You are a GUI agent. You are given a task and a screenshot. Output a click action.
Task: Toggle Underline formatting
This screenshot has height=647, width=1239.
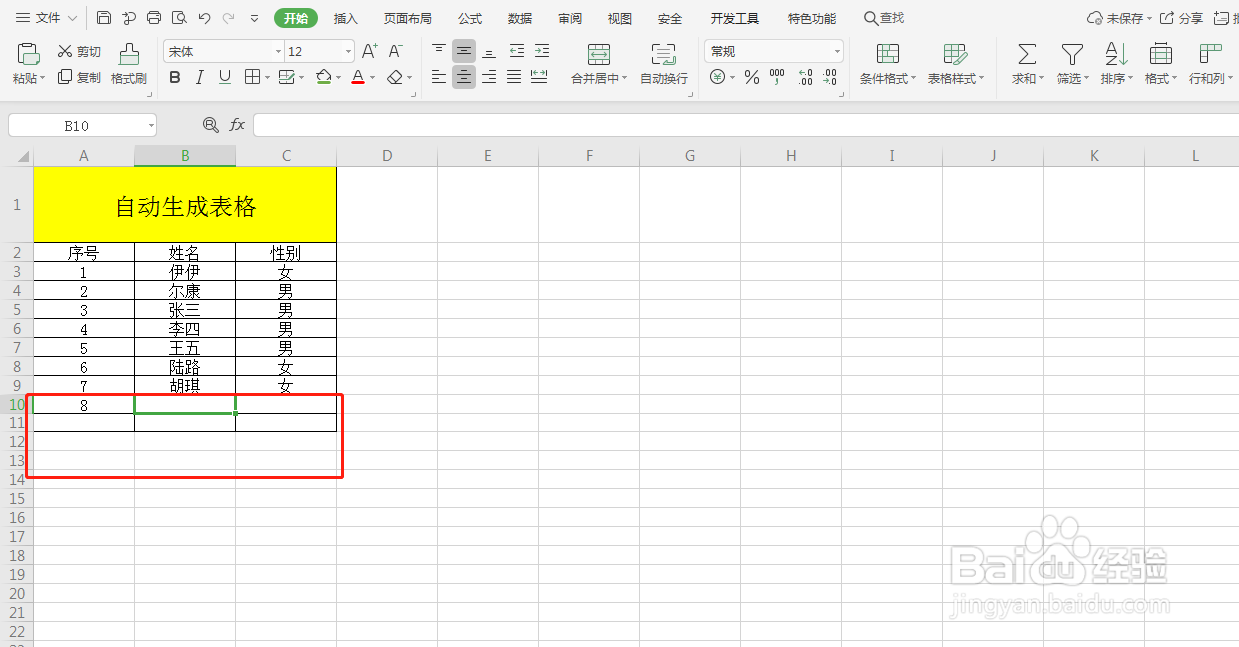(x=224, y=77)
